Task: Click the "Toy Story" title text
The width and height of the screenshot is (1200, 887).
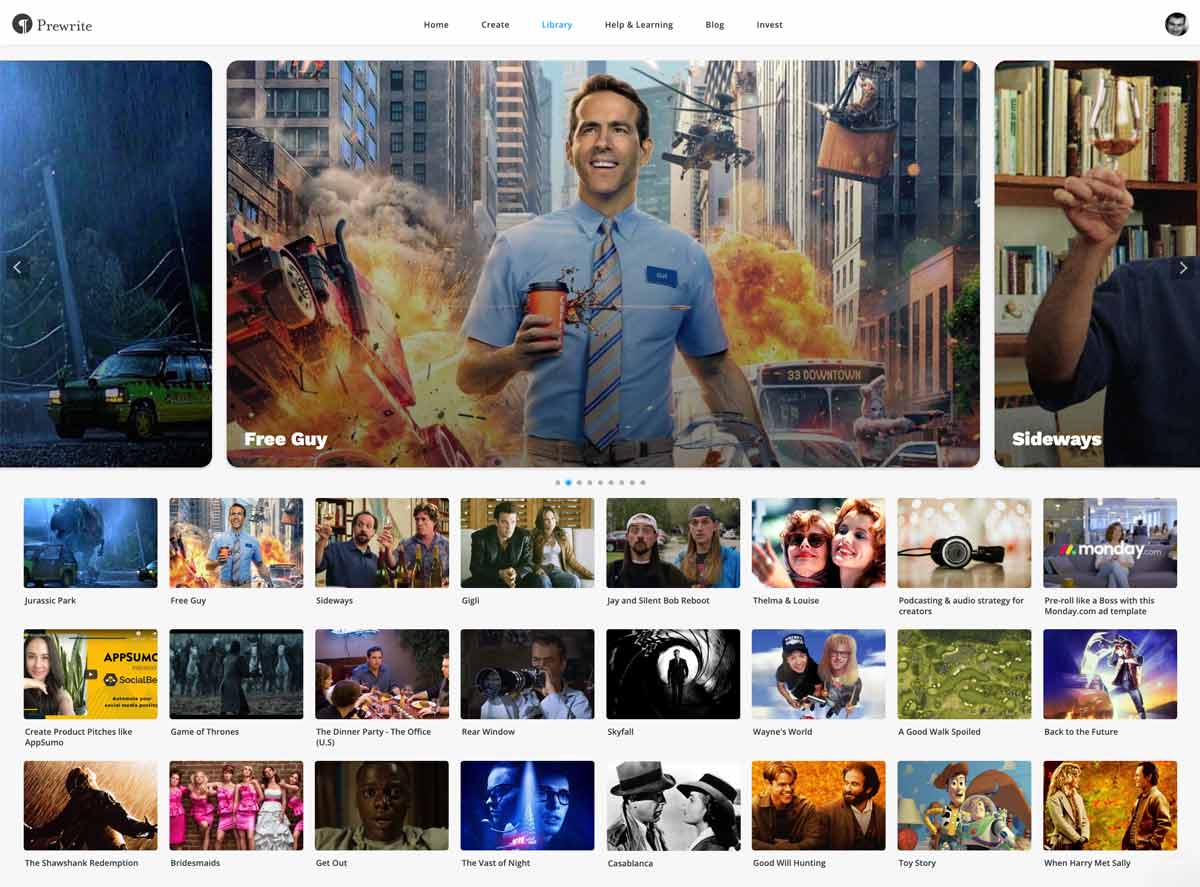Action: 919,863
